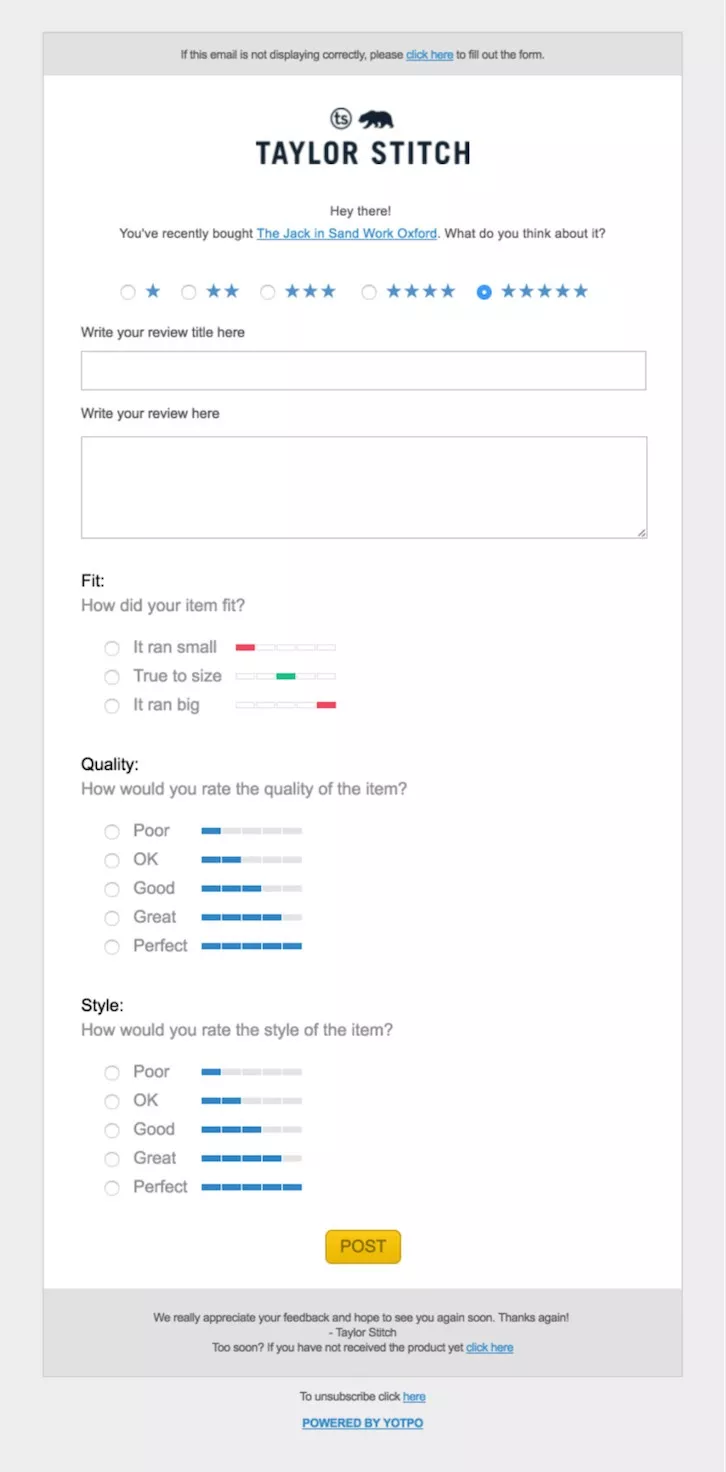
Task: Choose "It ran small" fit option
Action: pyautogui.click(x=112, y=648)
